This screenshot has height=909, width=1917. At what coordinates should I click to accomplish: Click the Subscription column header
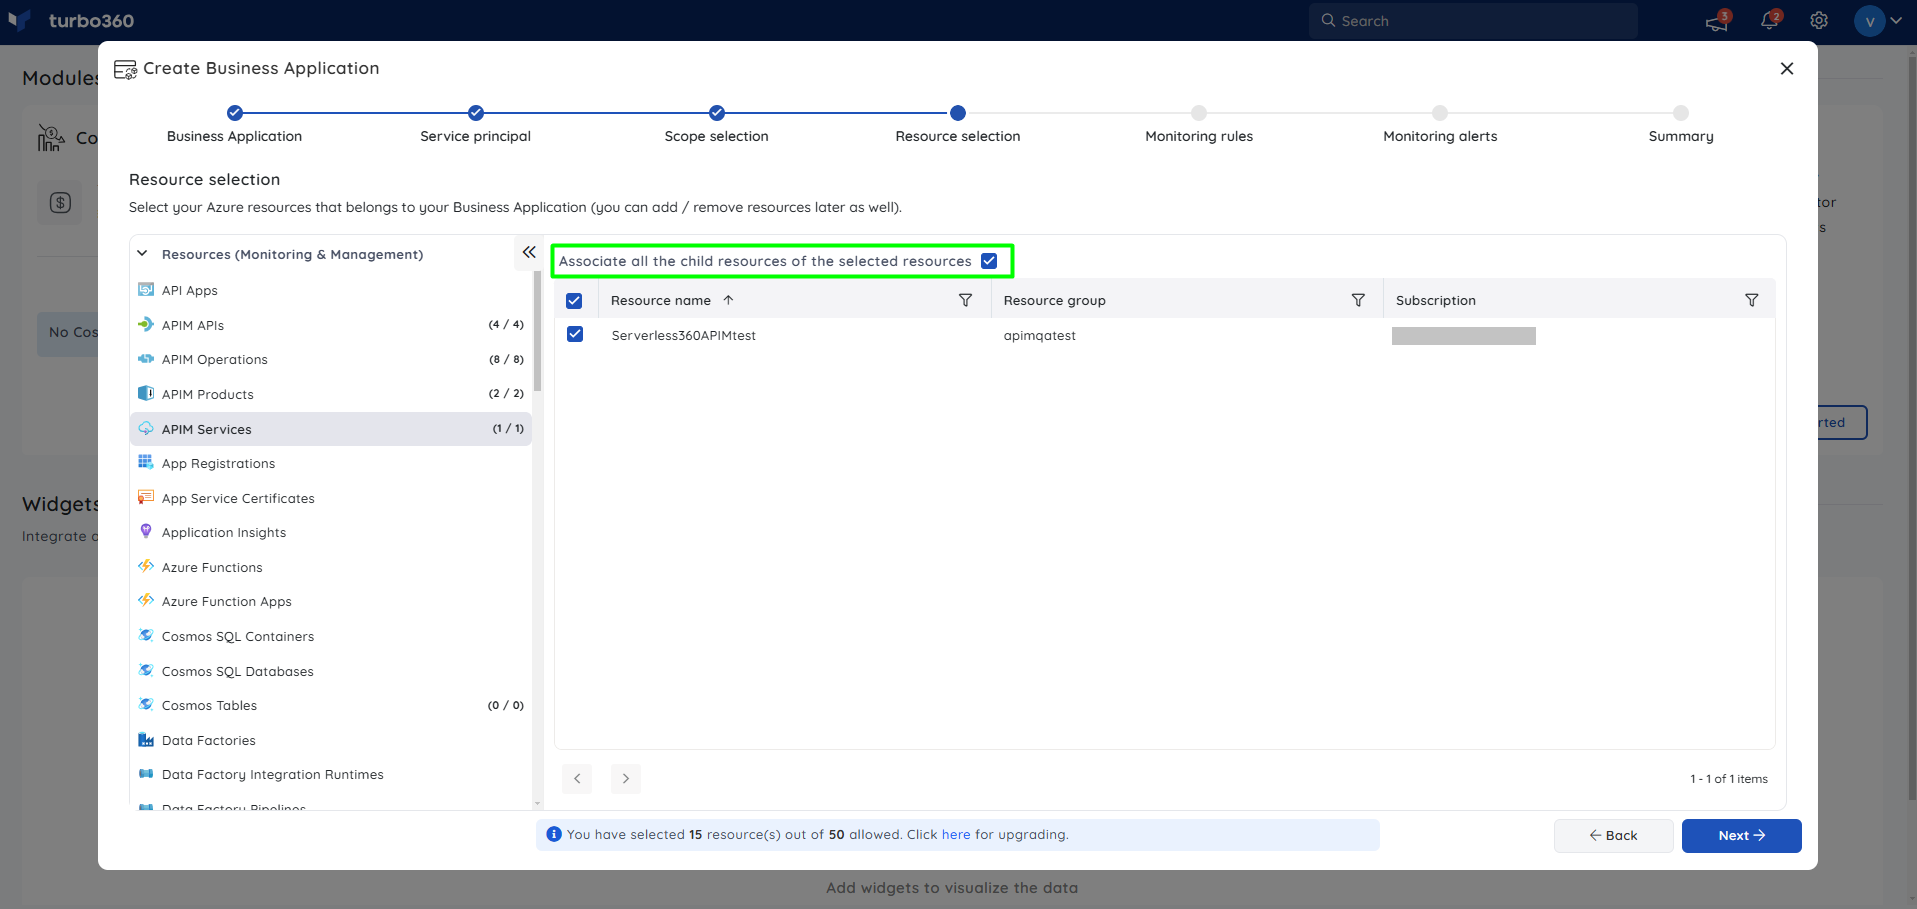pyautogui.click(x=1436, y=300)
